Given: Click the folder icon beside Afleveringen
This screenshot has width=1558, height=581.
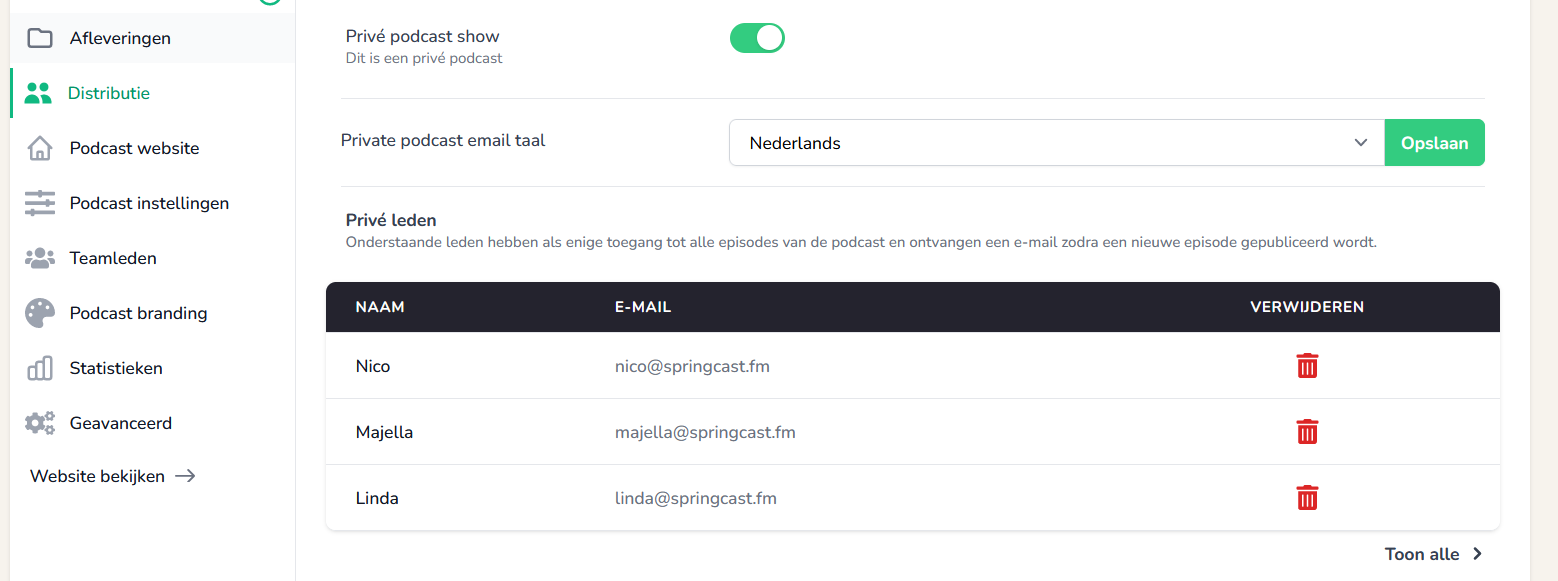Looking at the screenshot, I should click(40, 38).
